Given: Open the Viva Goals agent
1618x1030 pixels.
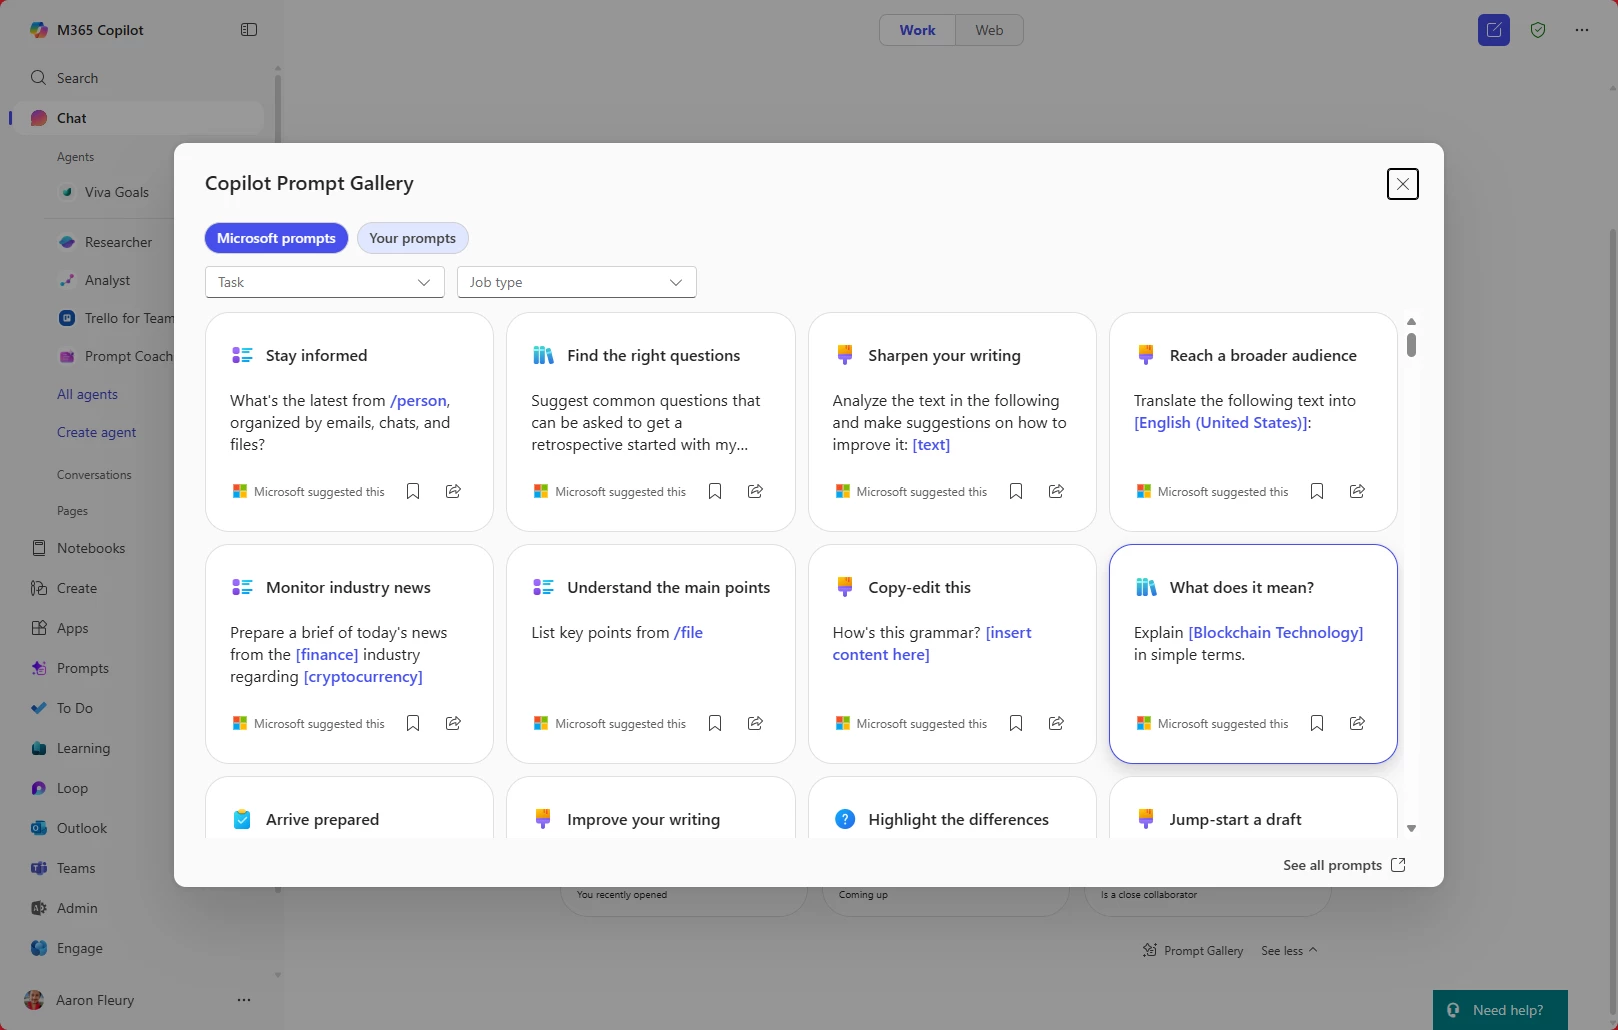Looking at the screenshot, I should [x=115, y=192].
